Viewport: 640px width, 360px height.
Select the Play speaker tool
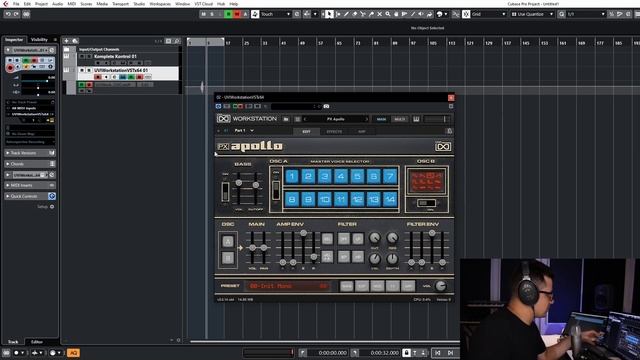coord(421,14)
